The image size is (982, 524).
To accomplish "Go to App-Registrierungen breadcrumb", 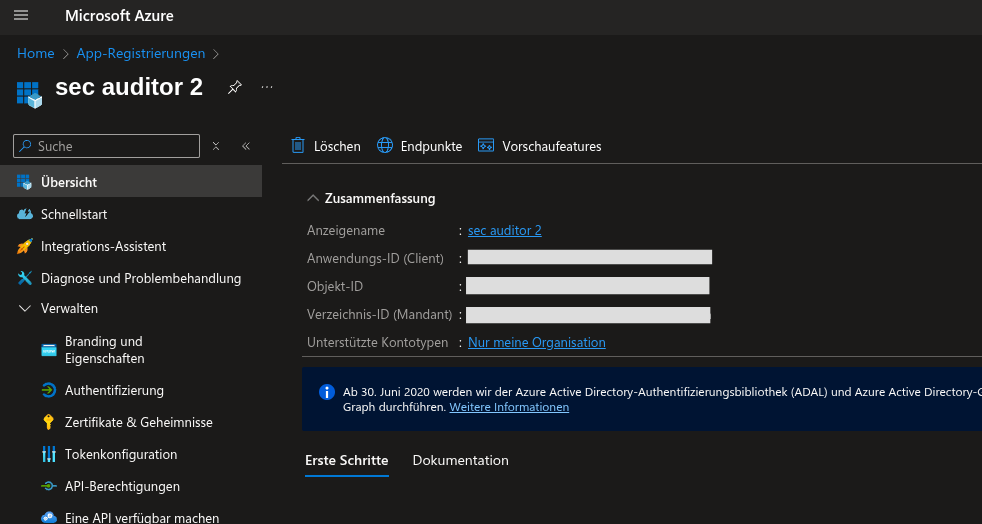I will point(140,53).
